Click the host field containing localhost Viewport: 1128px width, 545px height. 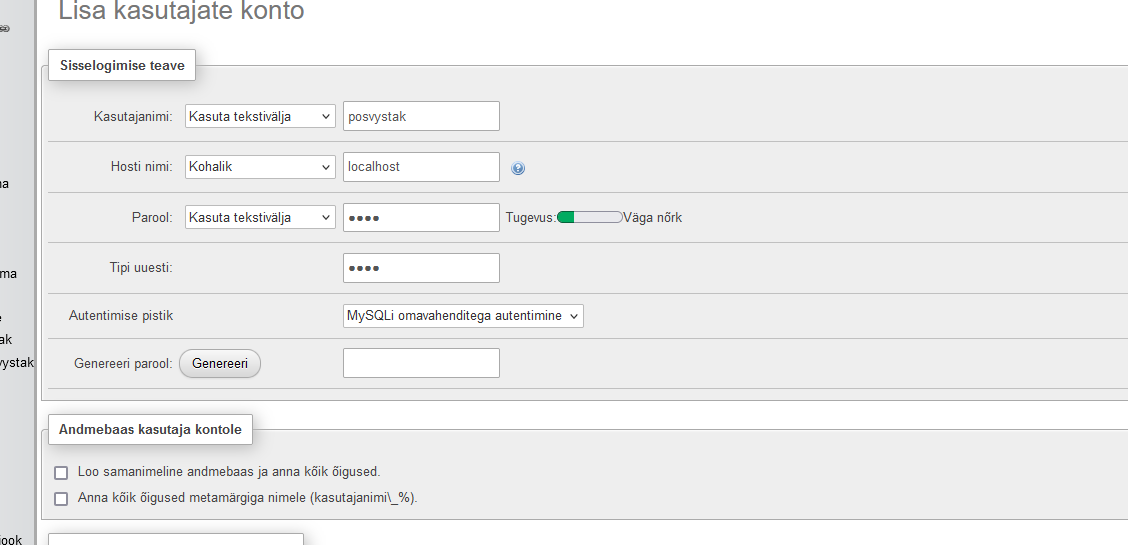(x=420, y=167)
